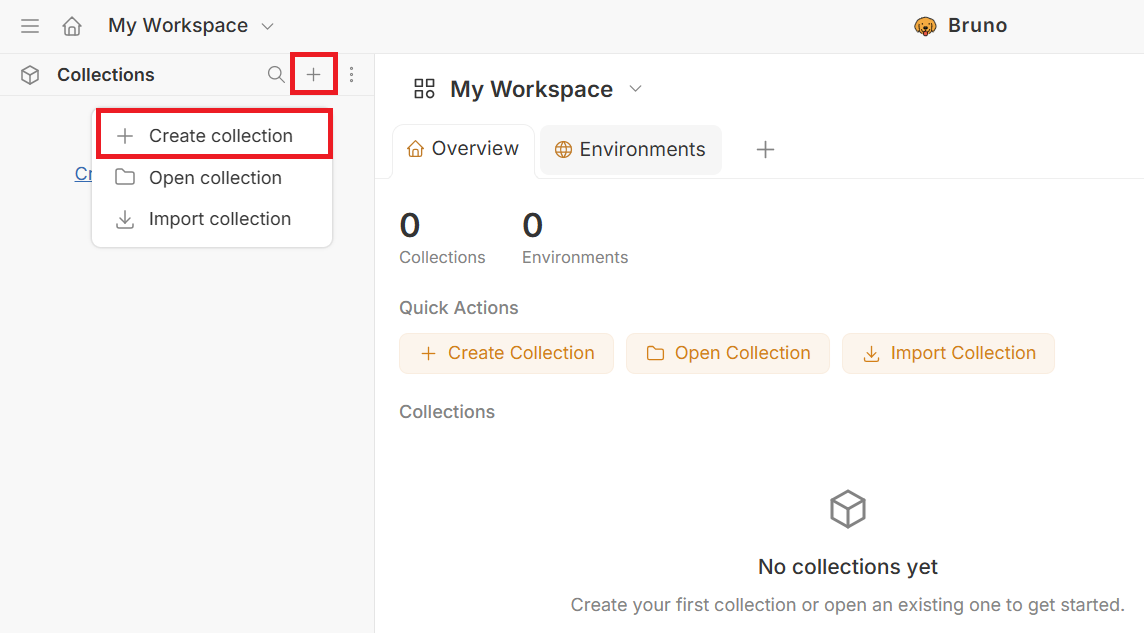Search collections with the magnifier icon
Screen dimensions: 1144x633
[x=276, y=75]
